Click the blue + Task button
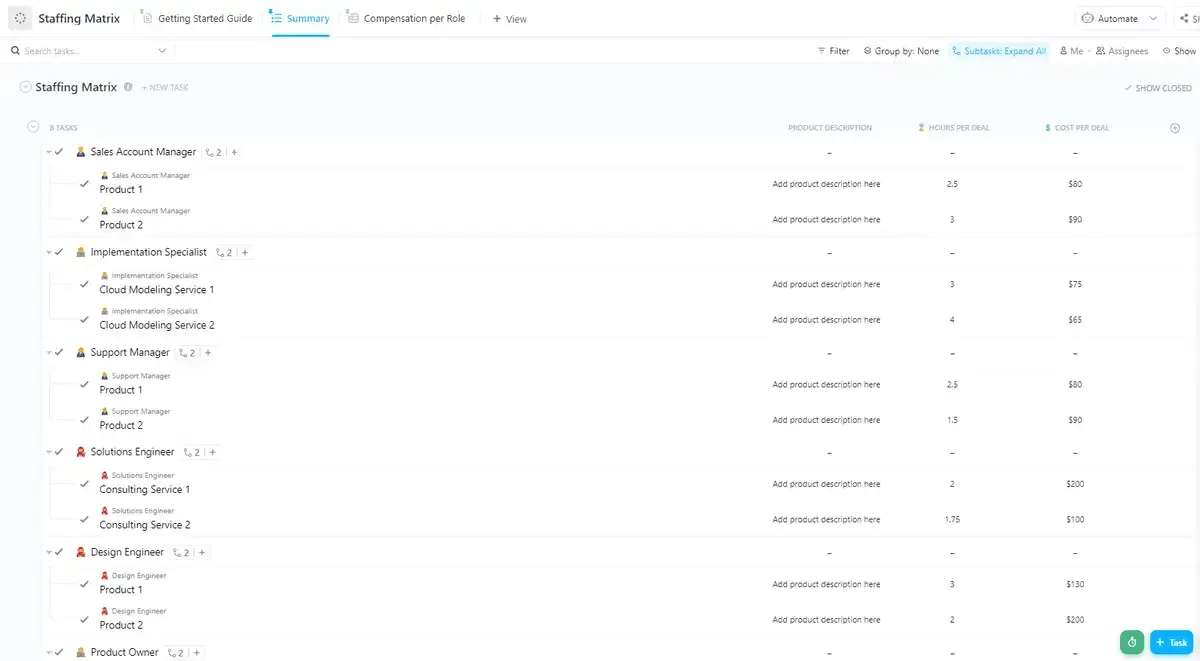 point(1172,642)
